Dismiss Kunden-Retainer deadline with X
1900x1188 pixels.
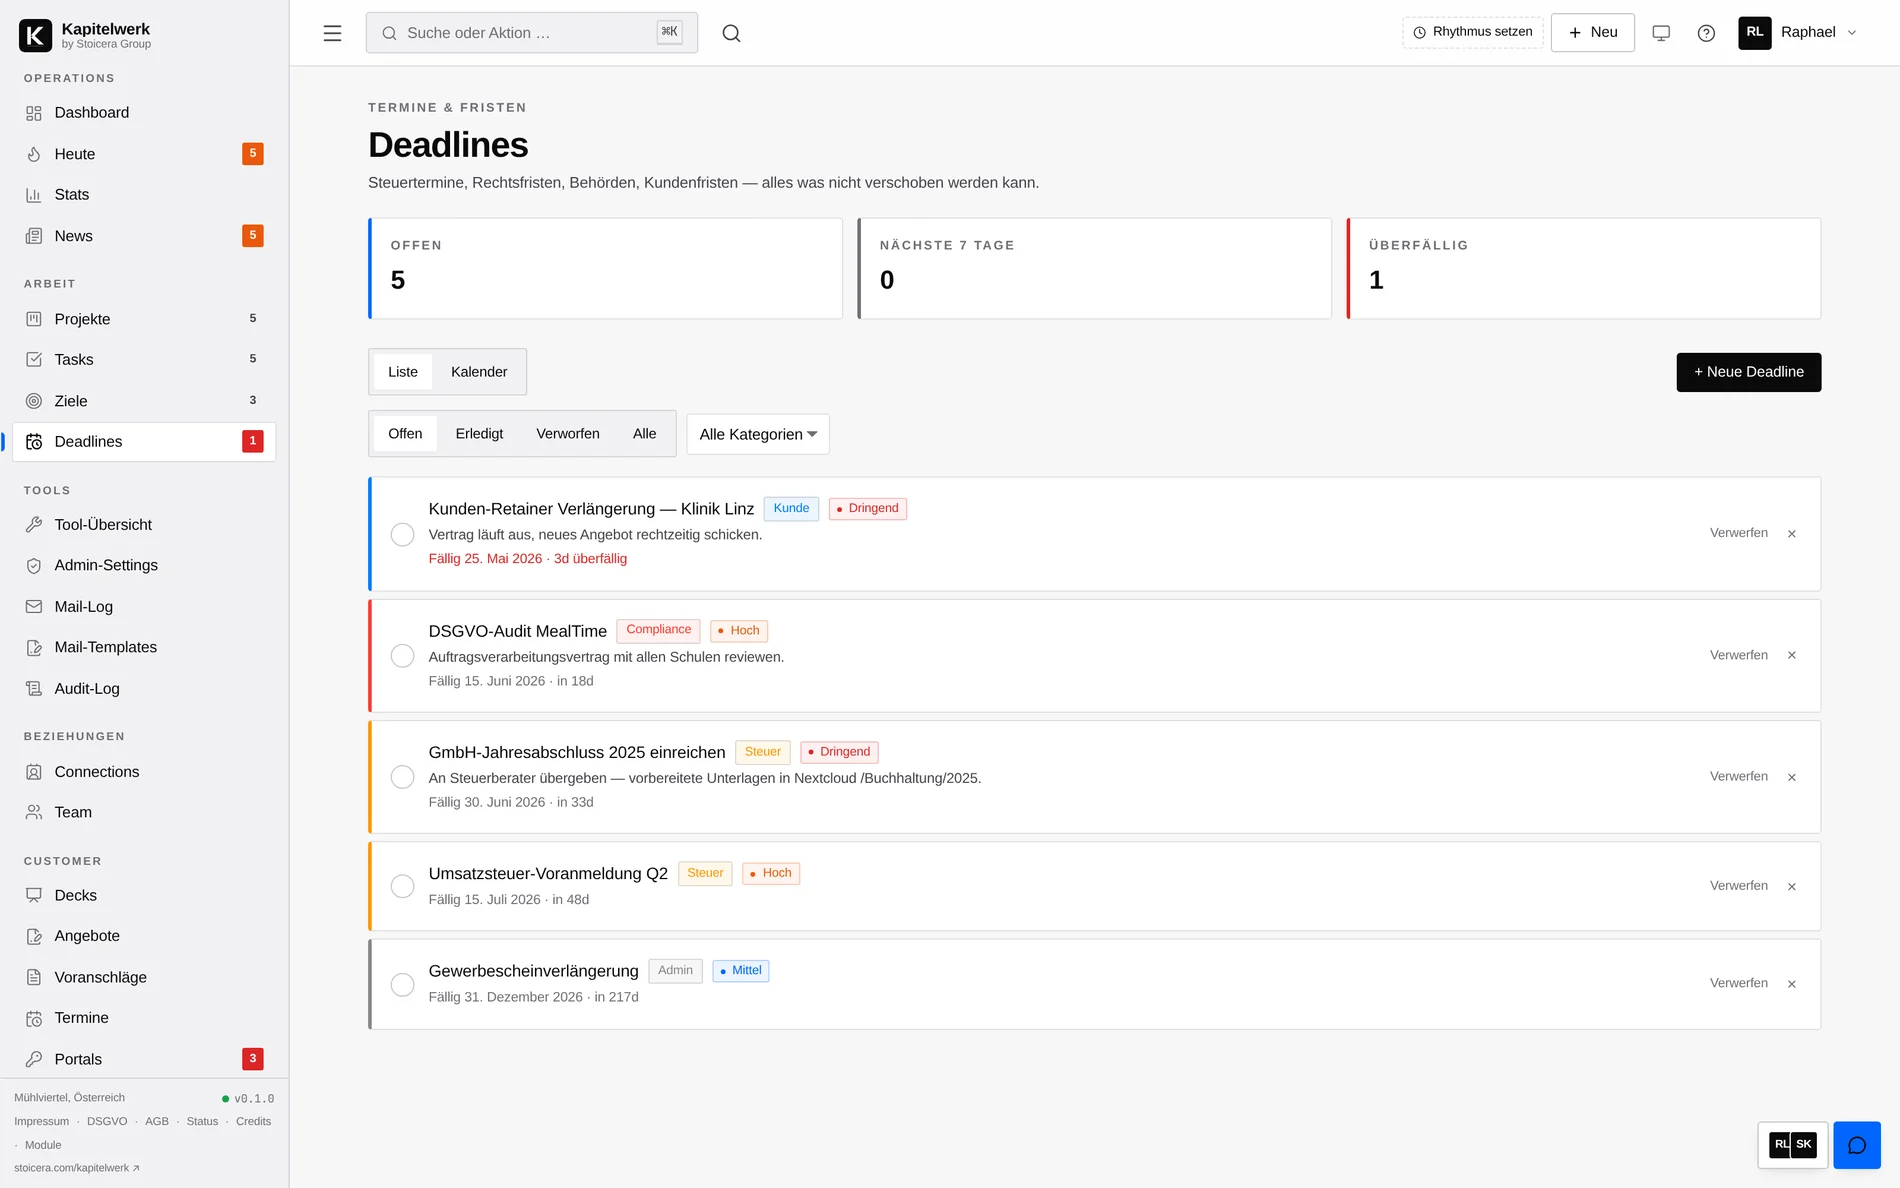point(1791,534)
